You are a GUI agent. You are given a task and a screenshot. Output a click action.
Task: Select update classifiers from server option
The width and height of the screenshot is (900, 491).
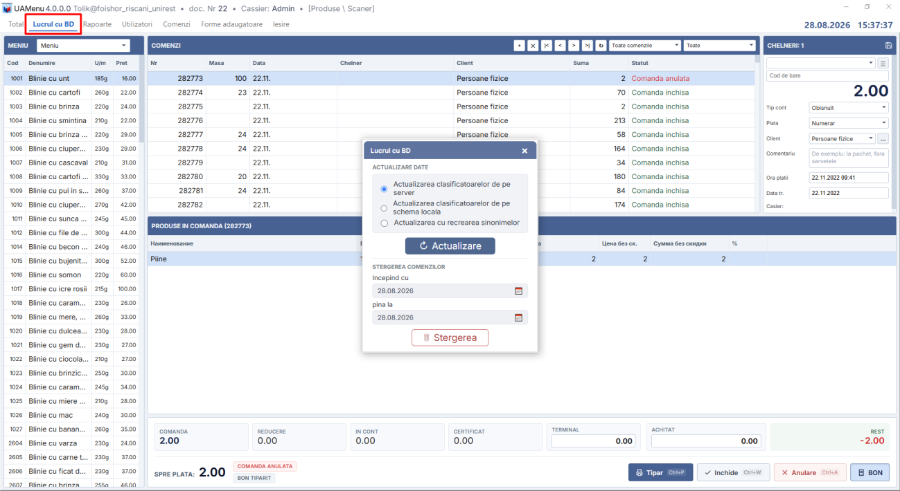pos(384,189)
